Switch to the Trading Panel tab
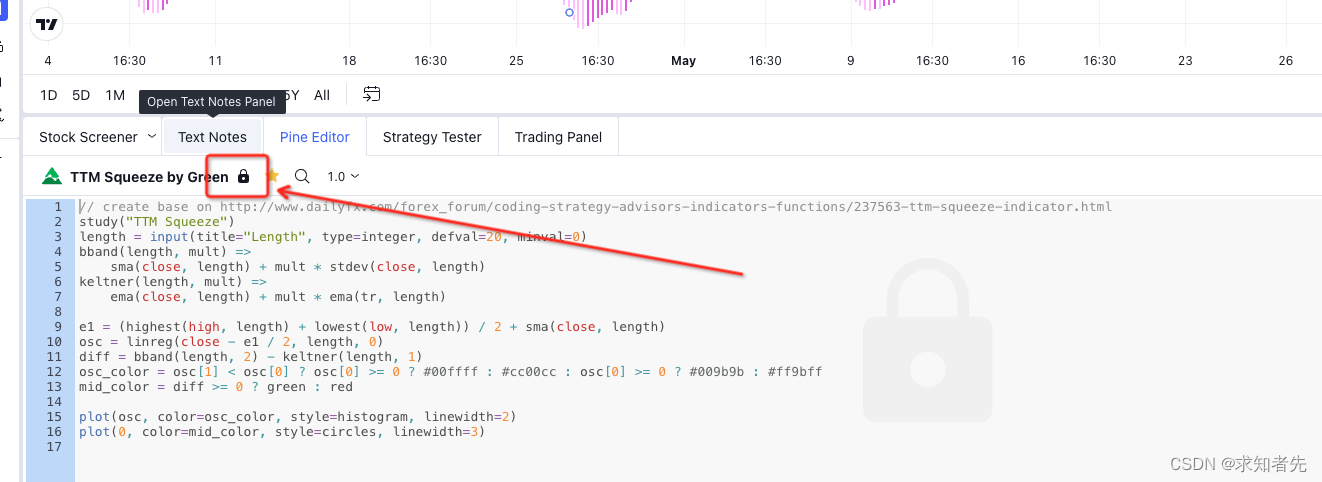1322x482 pixels. 558,137
